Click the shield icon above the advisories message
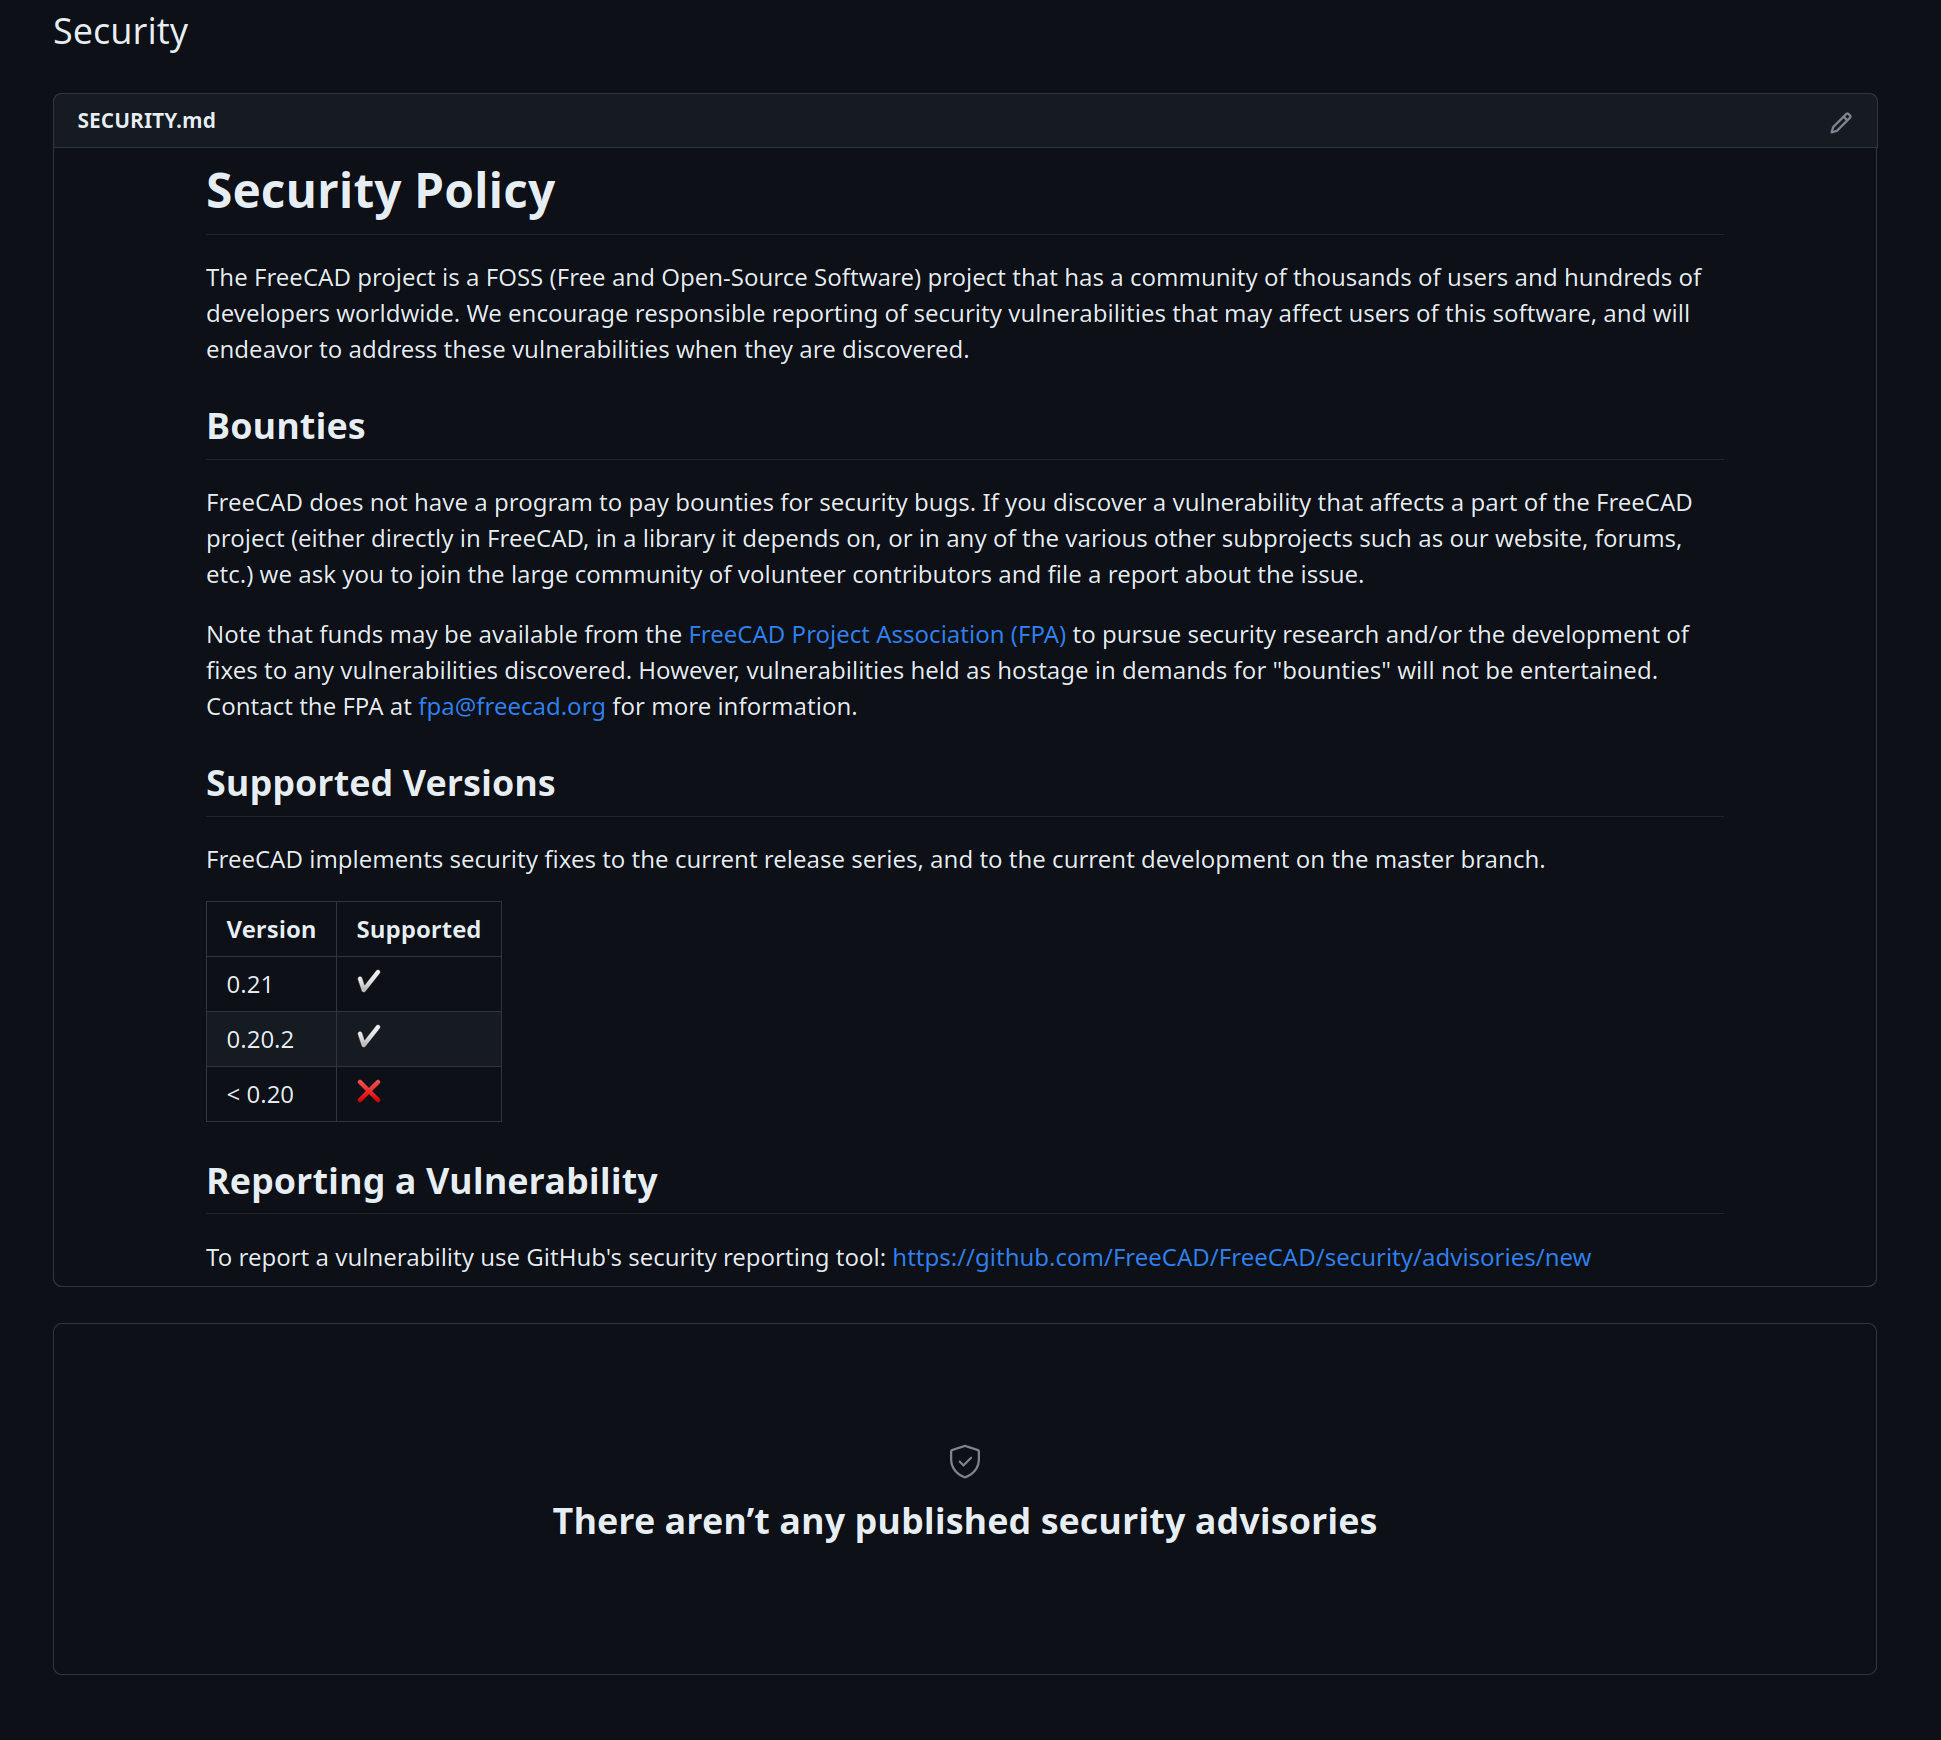The width and height of the screenshot is (1941, 1740). click(x=965, y=1461)
